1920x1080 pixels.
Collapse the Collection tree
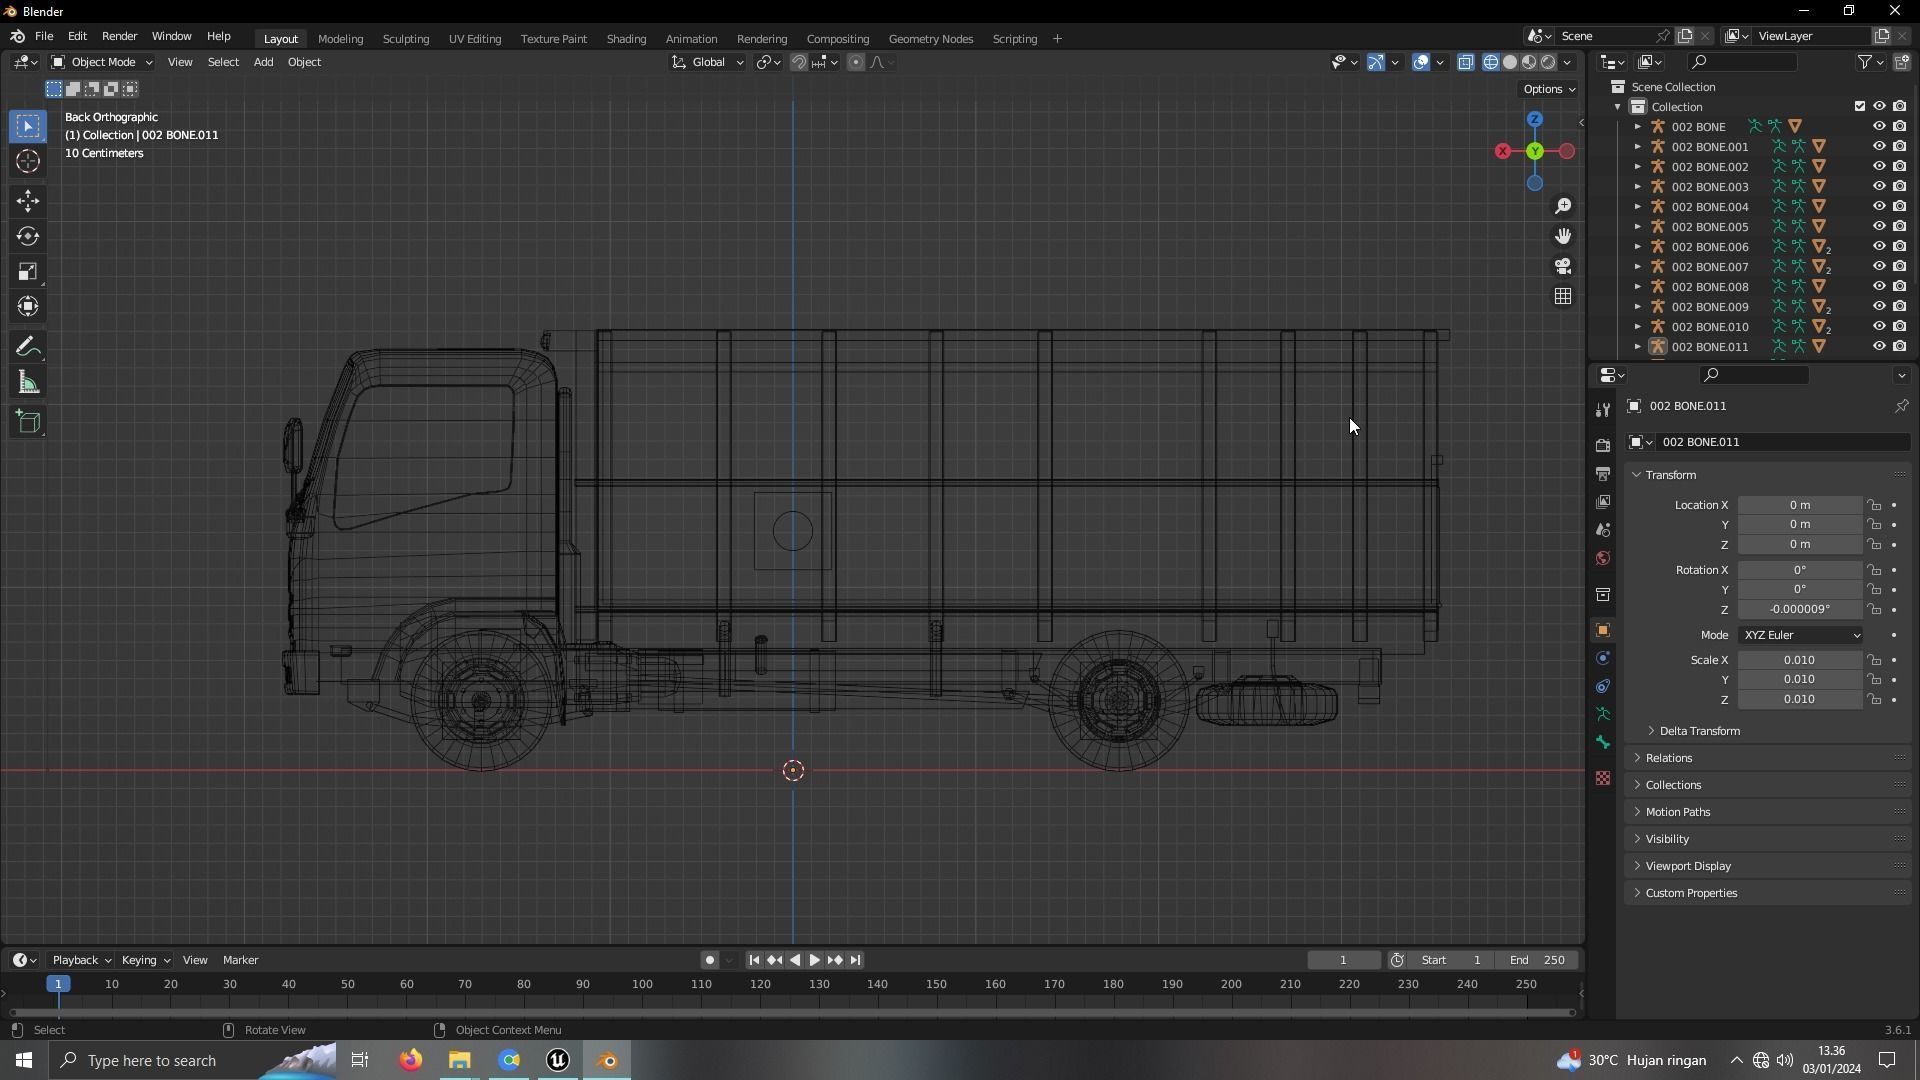coord(1617,106)
